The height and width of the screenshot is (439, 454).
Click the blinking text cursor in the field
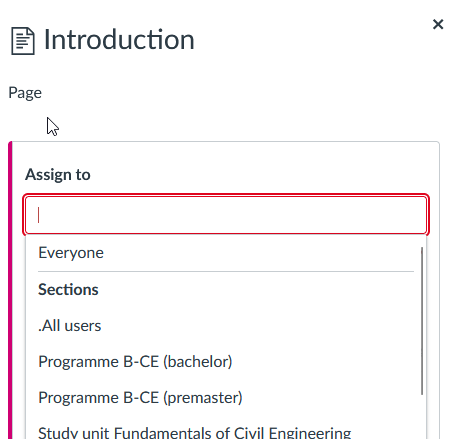pyautogui.click(x=39, y=215)
